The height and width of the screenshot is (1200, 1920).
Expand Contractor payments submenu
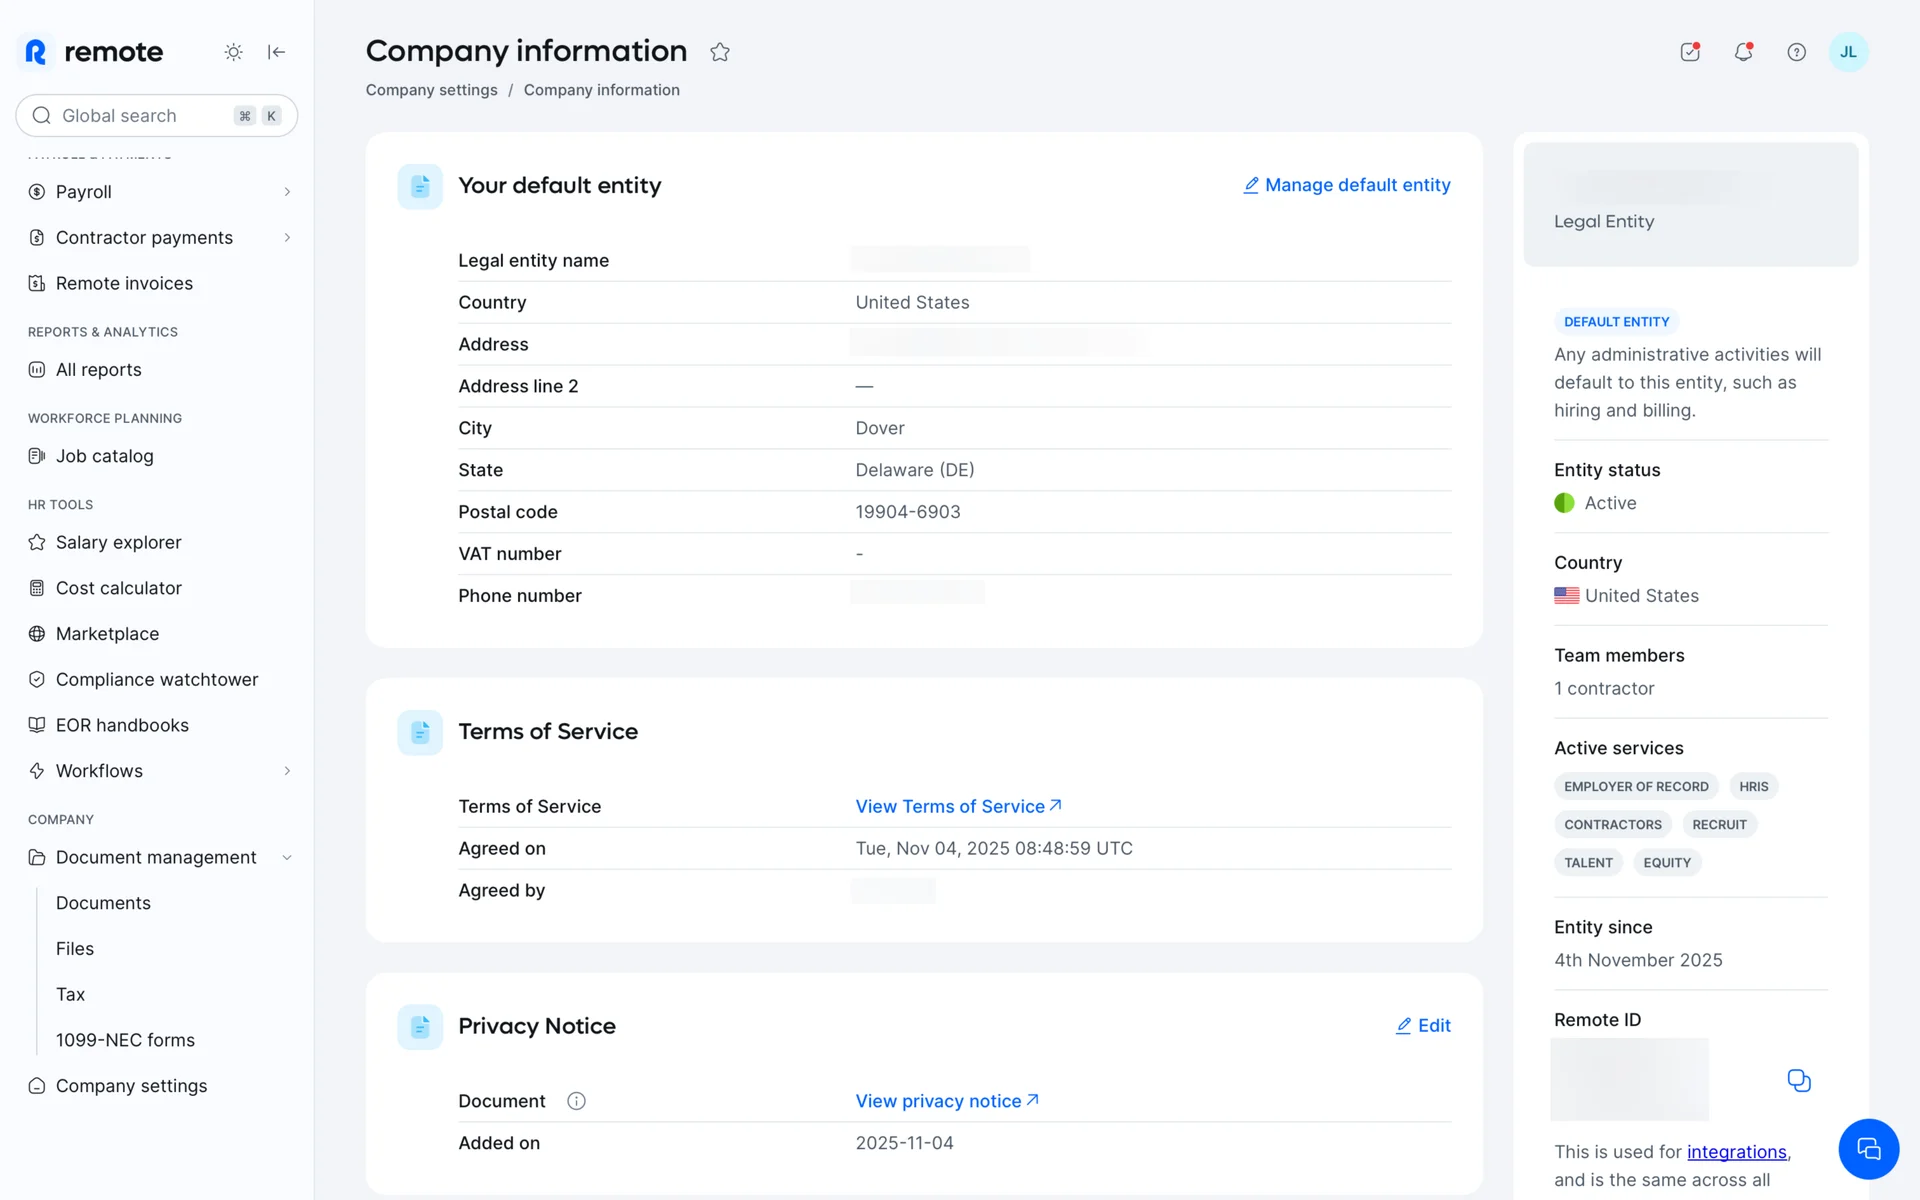[287, 238]
